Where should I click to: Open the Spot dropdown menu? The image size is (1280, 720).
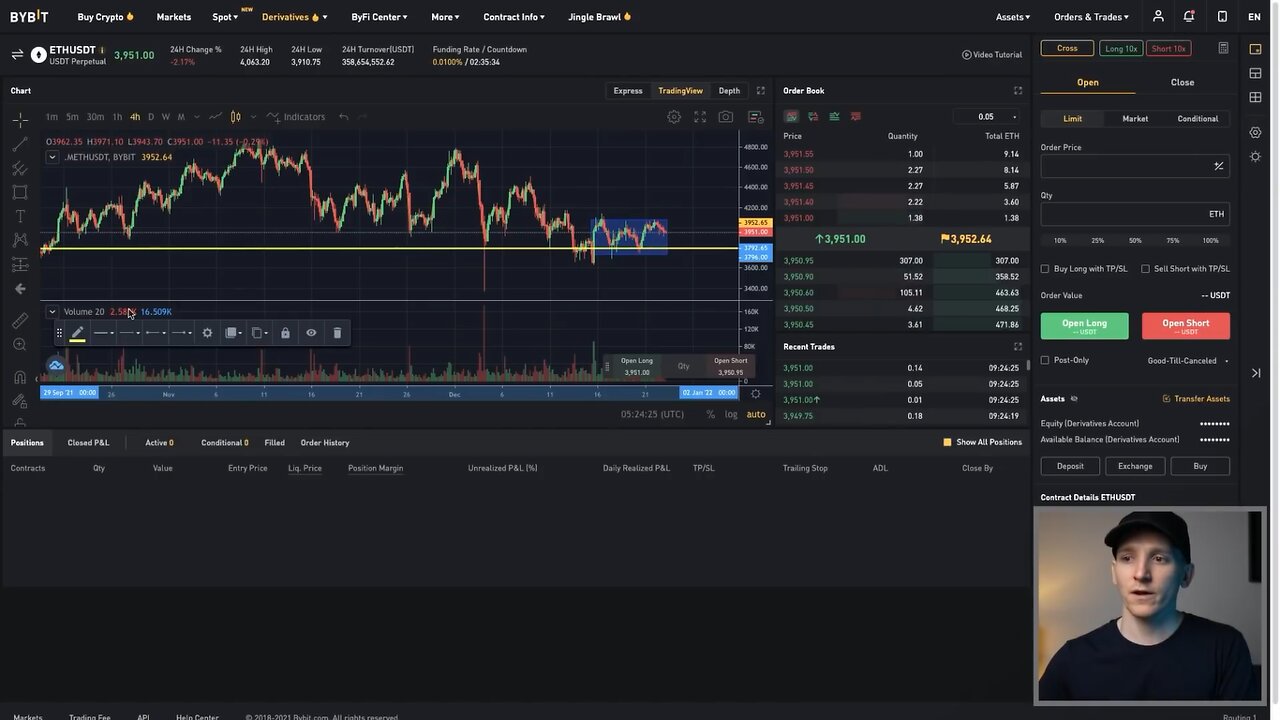[226, 17]
